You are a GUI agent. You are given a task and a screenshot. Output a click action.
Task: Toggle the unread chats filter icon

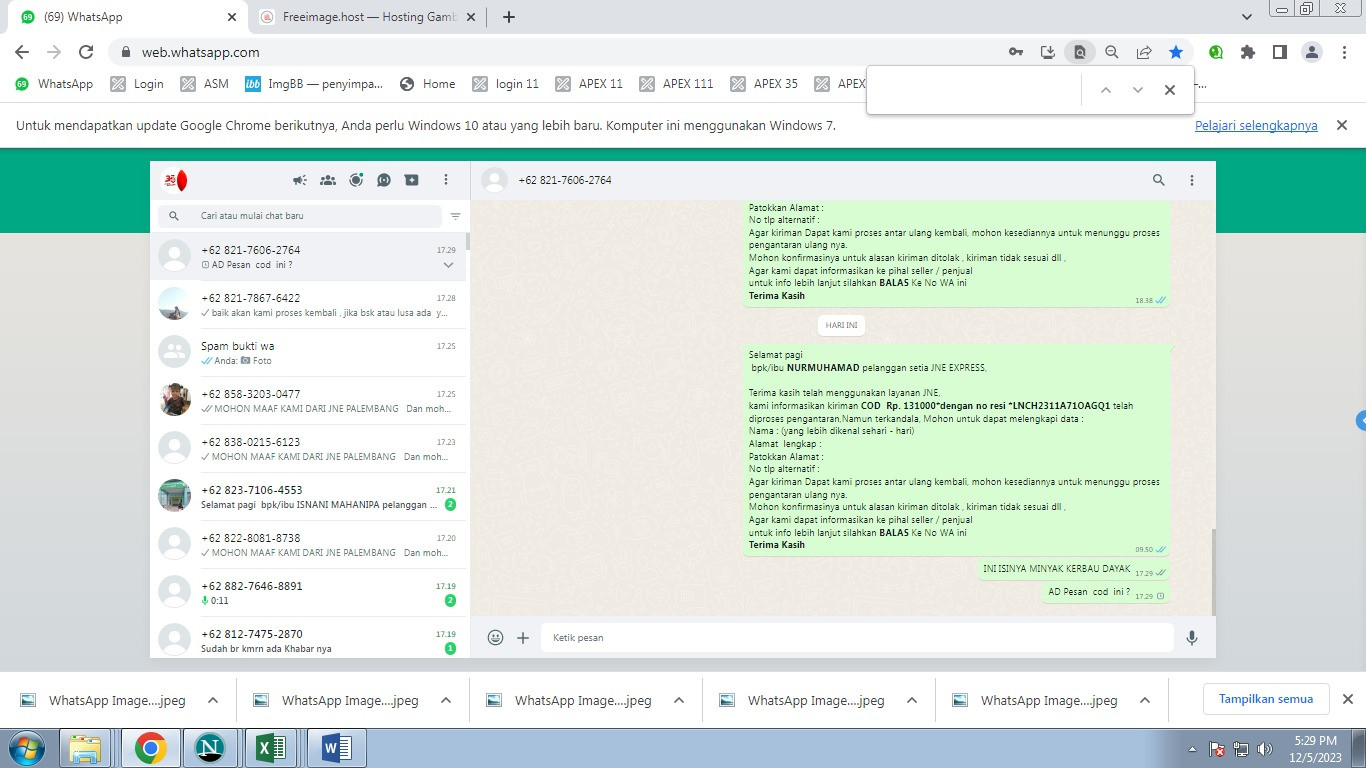(x=455, y=216)
